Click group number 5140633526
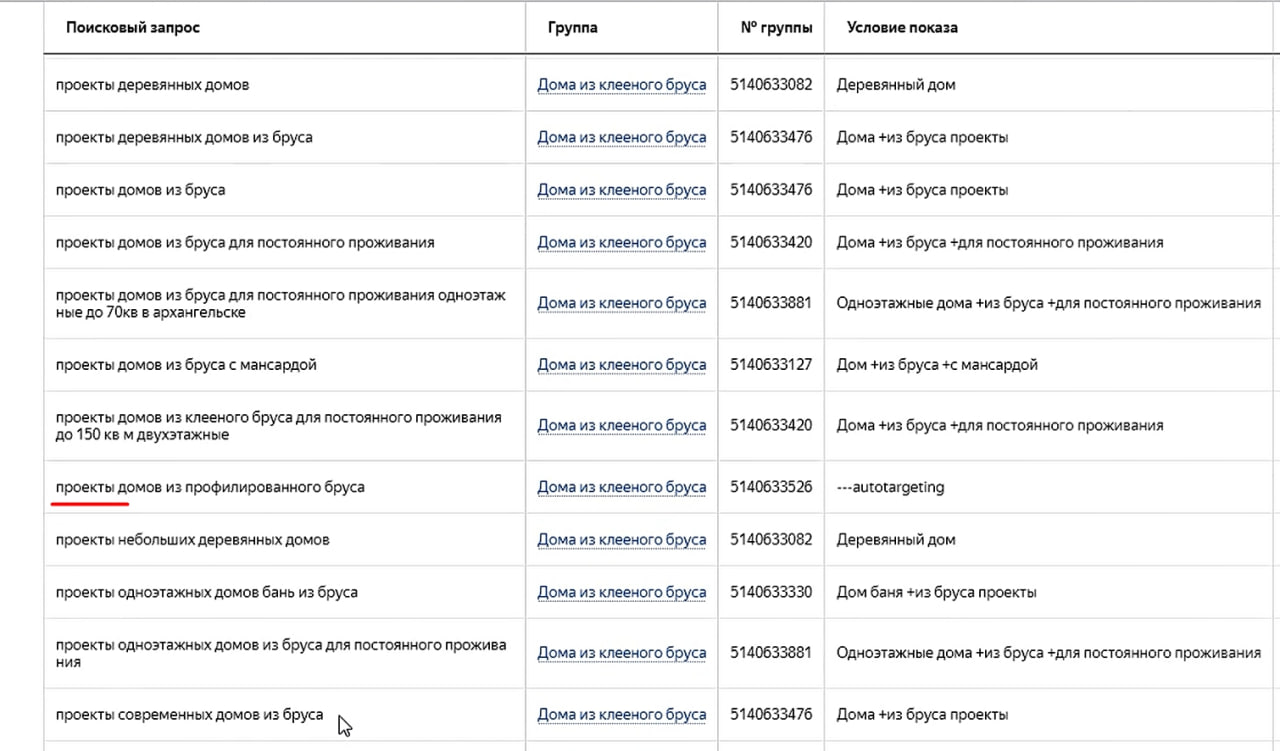 tap(771, 488)
